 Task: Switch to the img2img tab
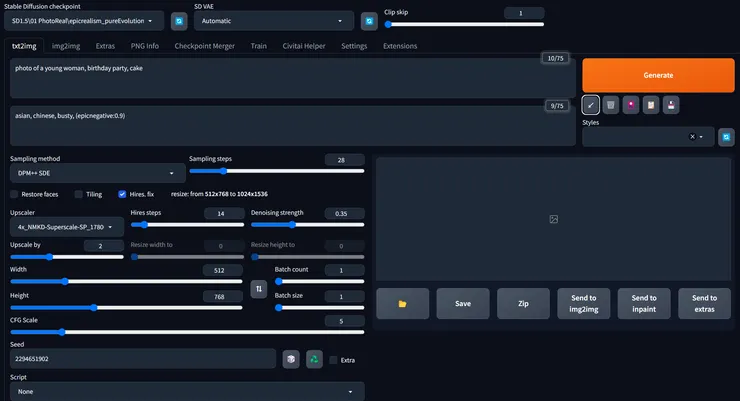click(66, 46)
